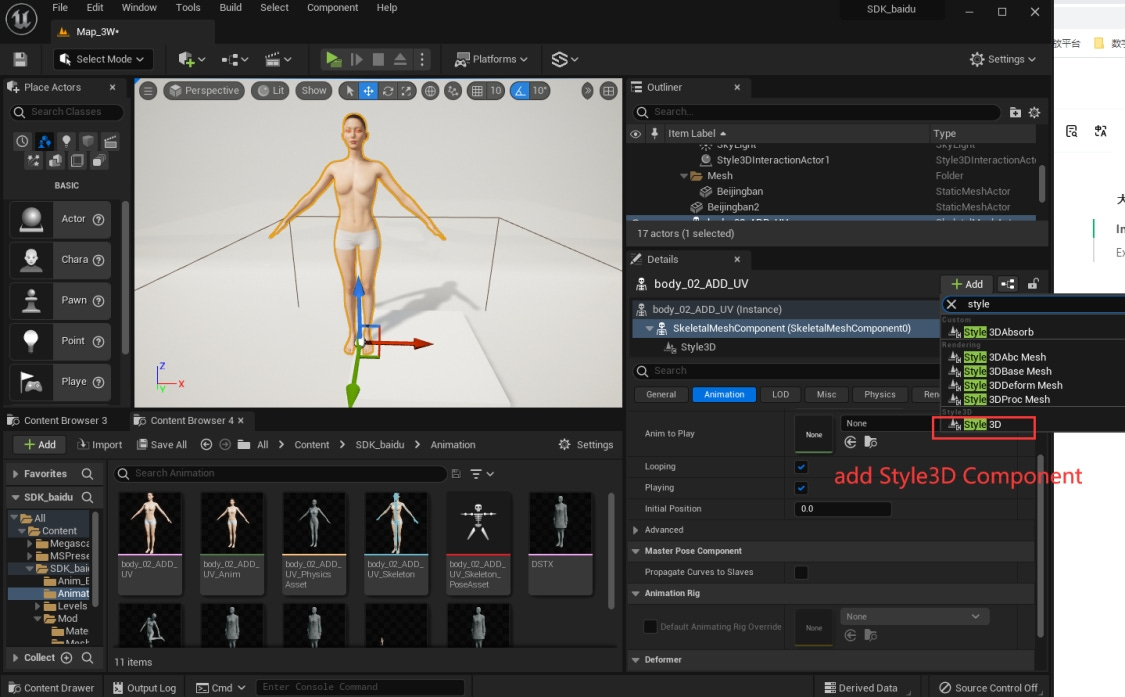Collapse the Master Pose Component section

coord(636,551)
